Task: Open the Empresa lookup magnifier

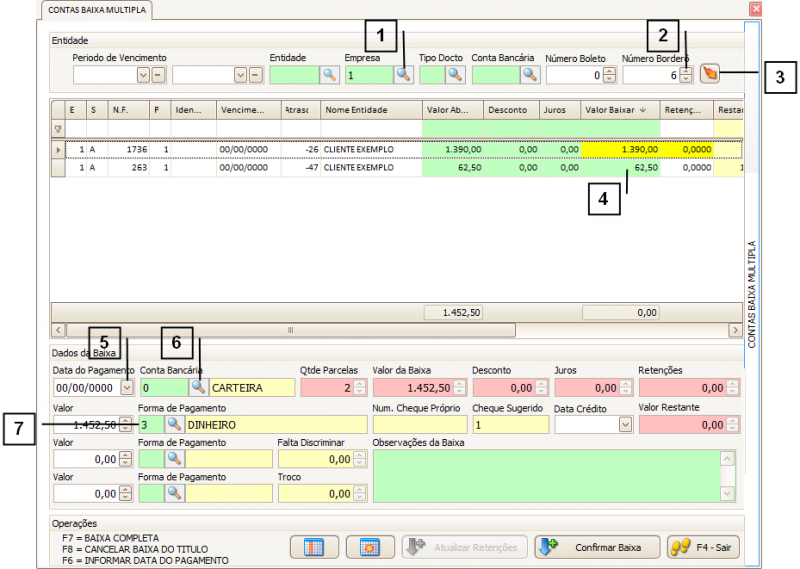Action: click(x=403, y=74)
